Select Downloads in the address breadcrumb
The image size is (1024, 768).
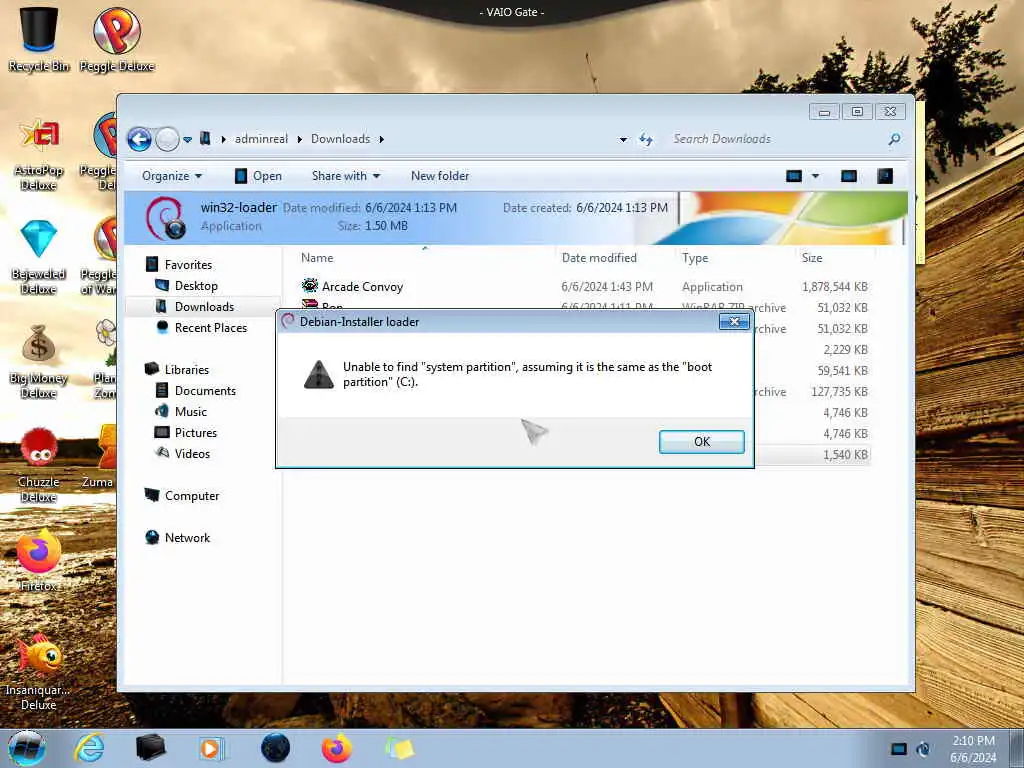tap(340, 139)
